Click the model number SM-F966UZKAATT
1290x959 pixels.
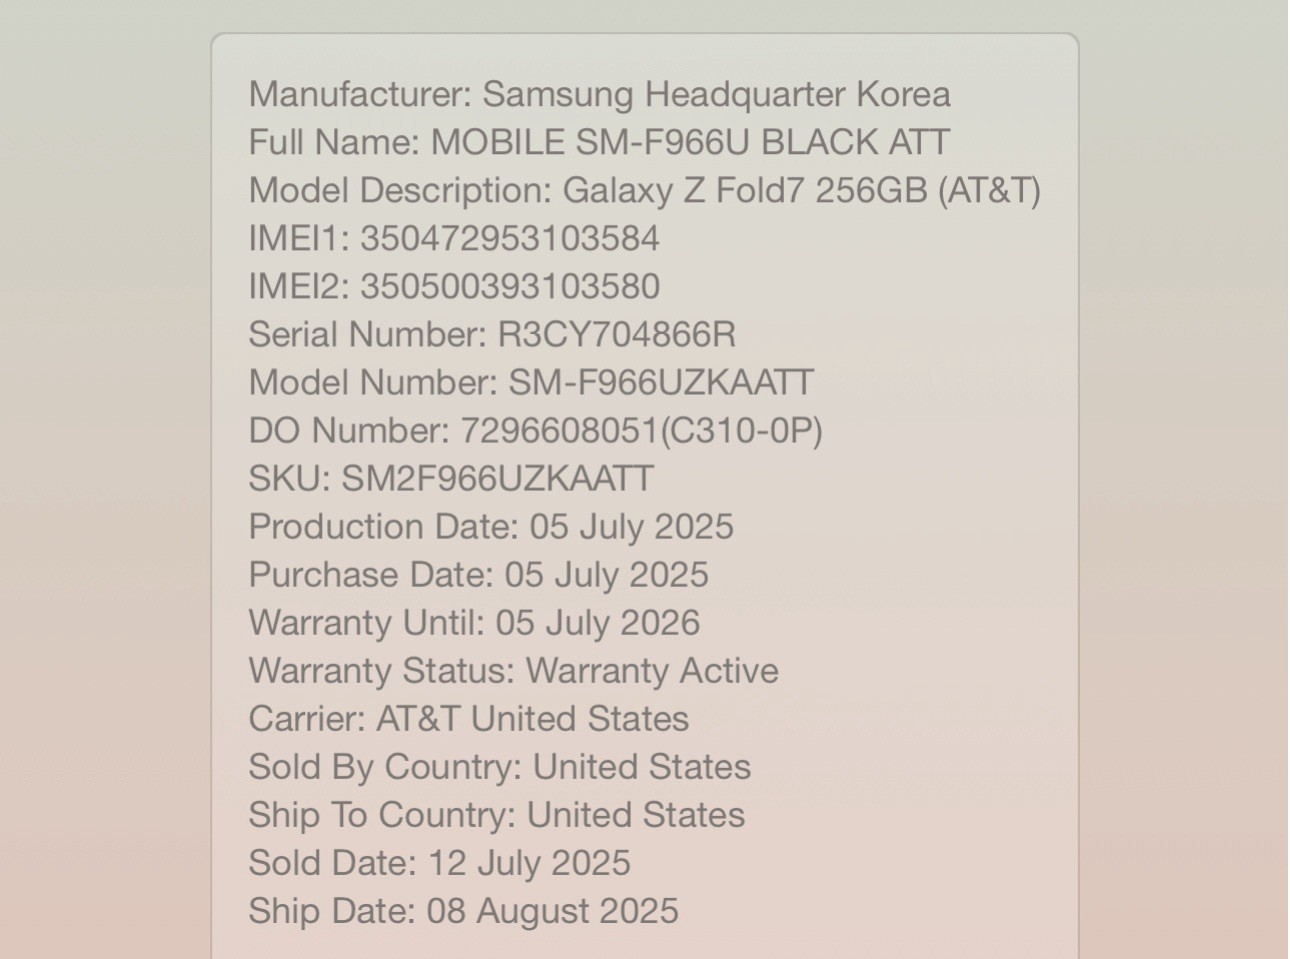click(661, 383)
